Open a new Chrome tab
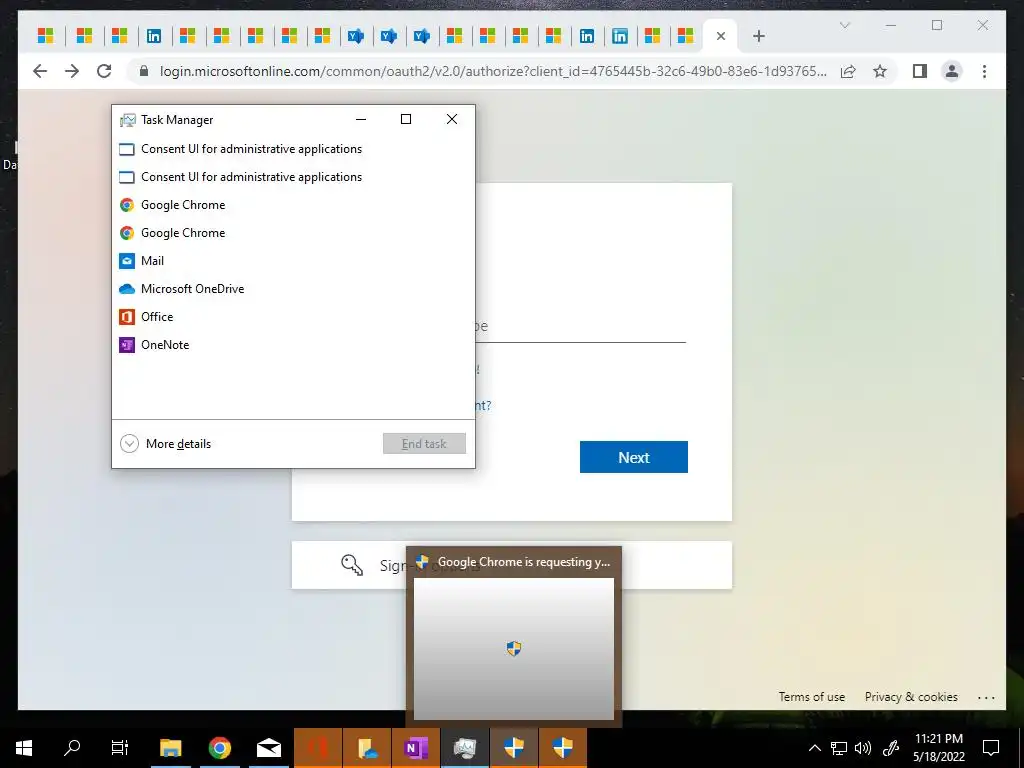The image size is (1024, 768). [x=758, y=37]
